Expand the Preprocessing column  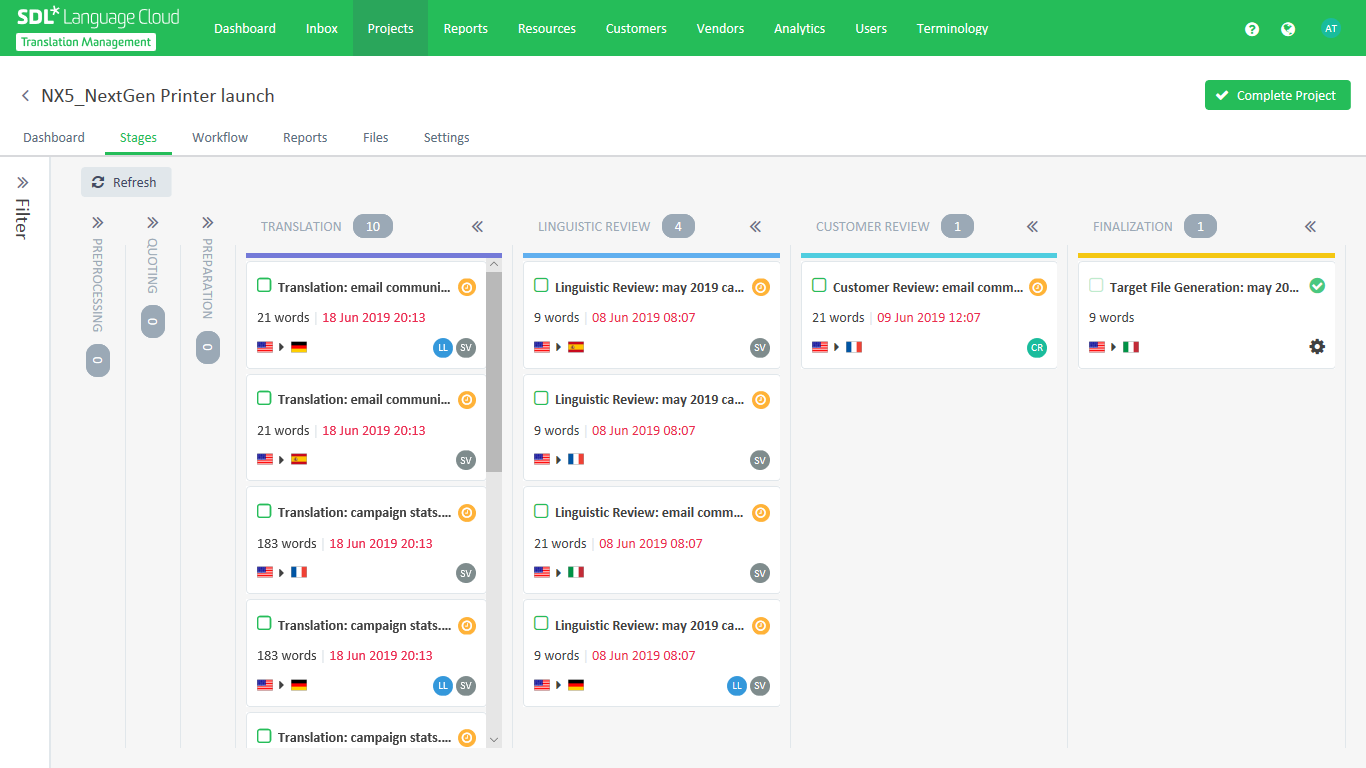(98, 223)
